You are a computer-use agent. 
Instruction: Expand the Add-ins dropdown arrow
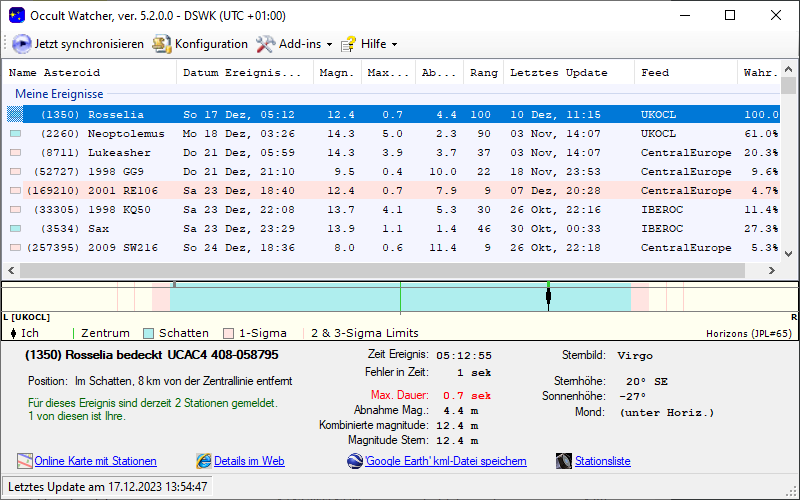coord(329,45)
